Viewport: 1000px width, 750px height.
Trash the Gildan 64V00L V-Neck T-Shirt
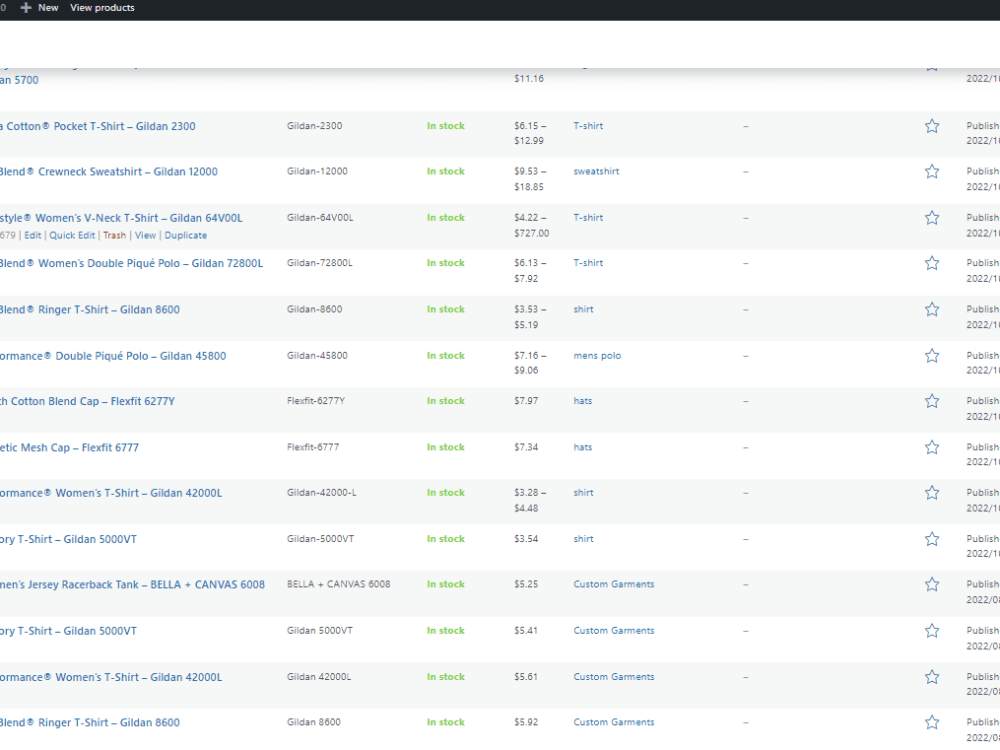click(115, 235)
